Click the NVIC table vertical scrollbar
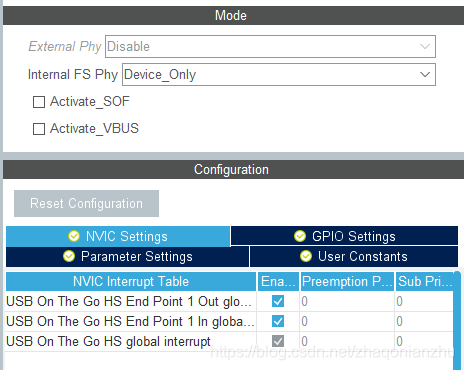 [x=457, y=321]
